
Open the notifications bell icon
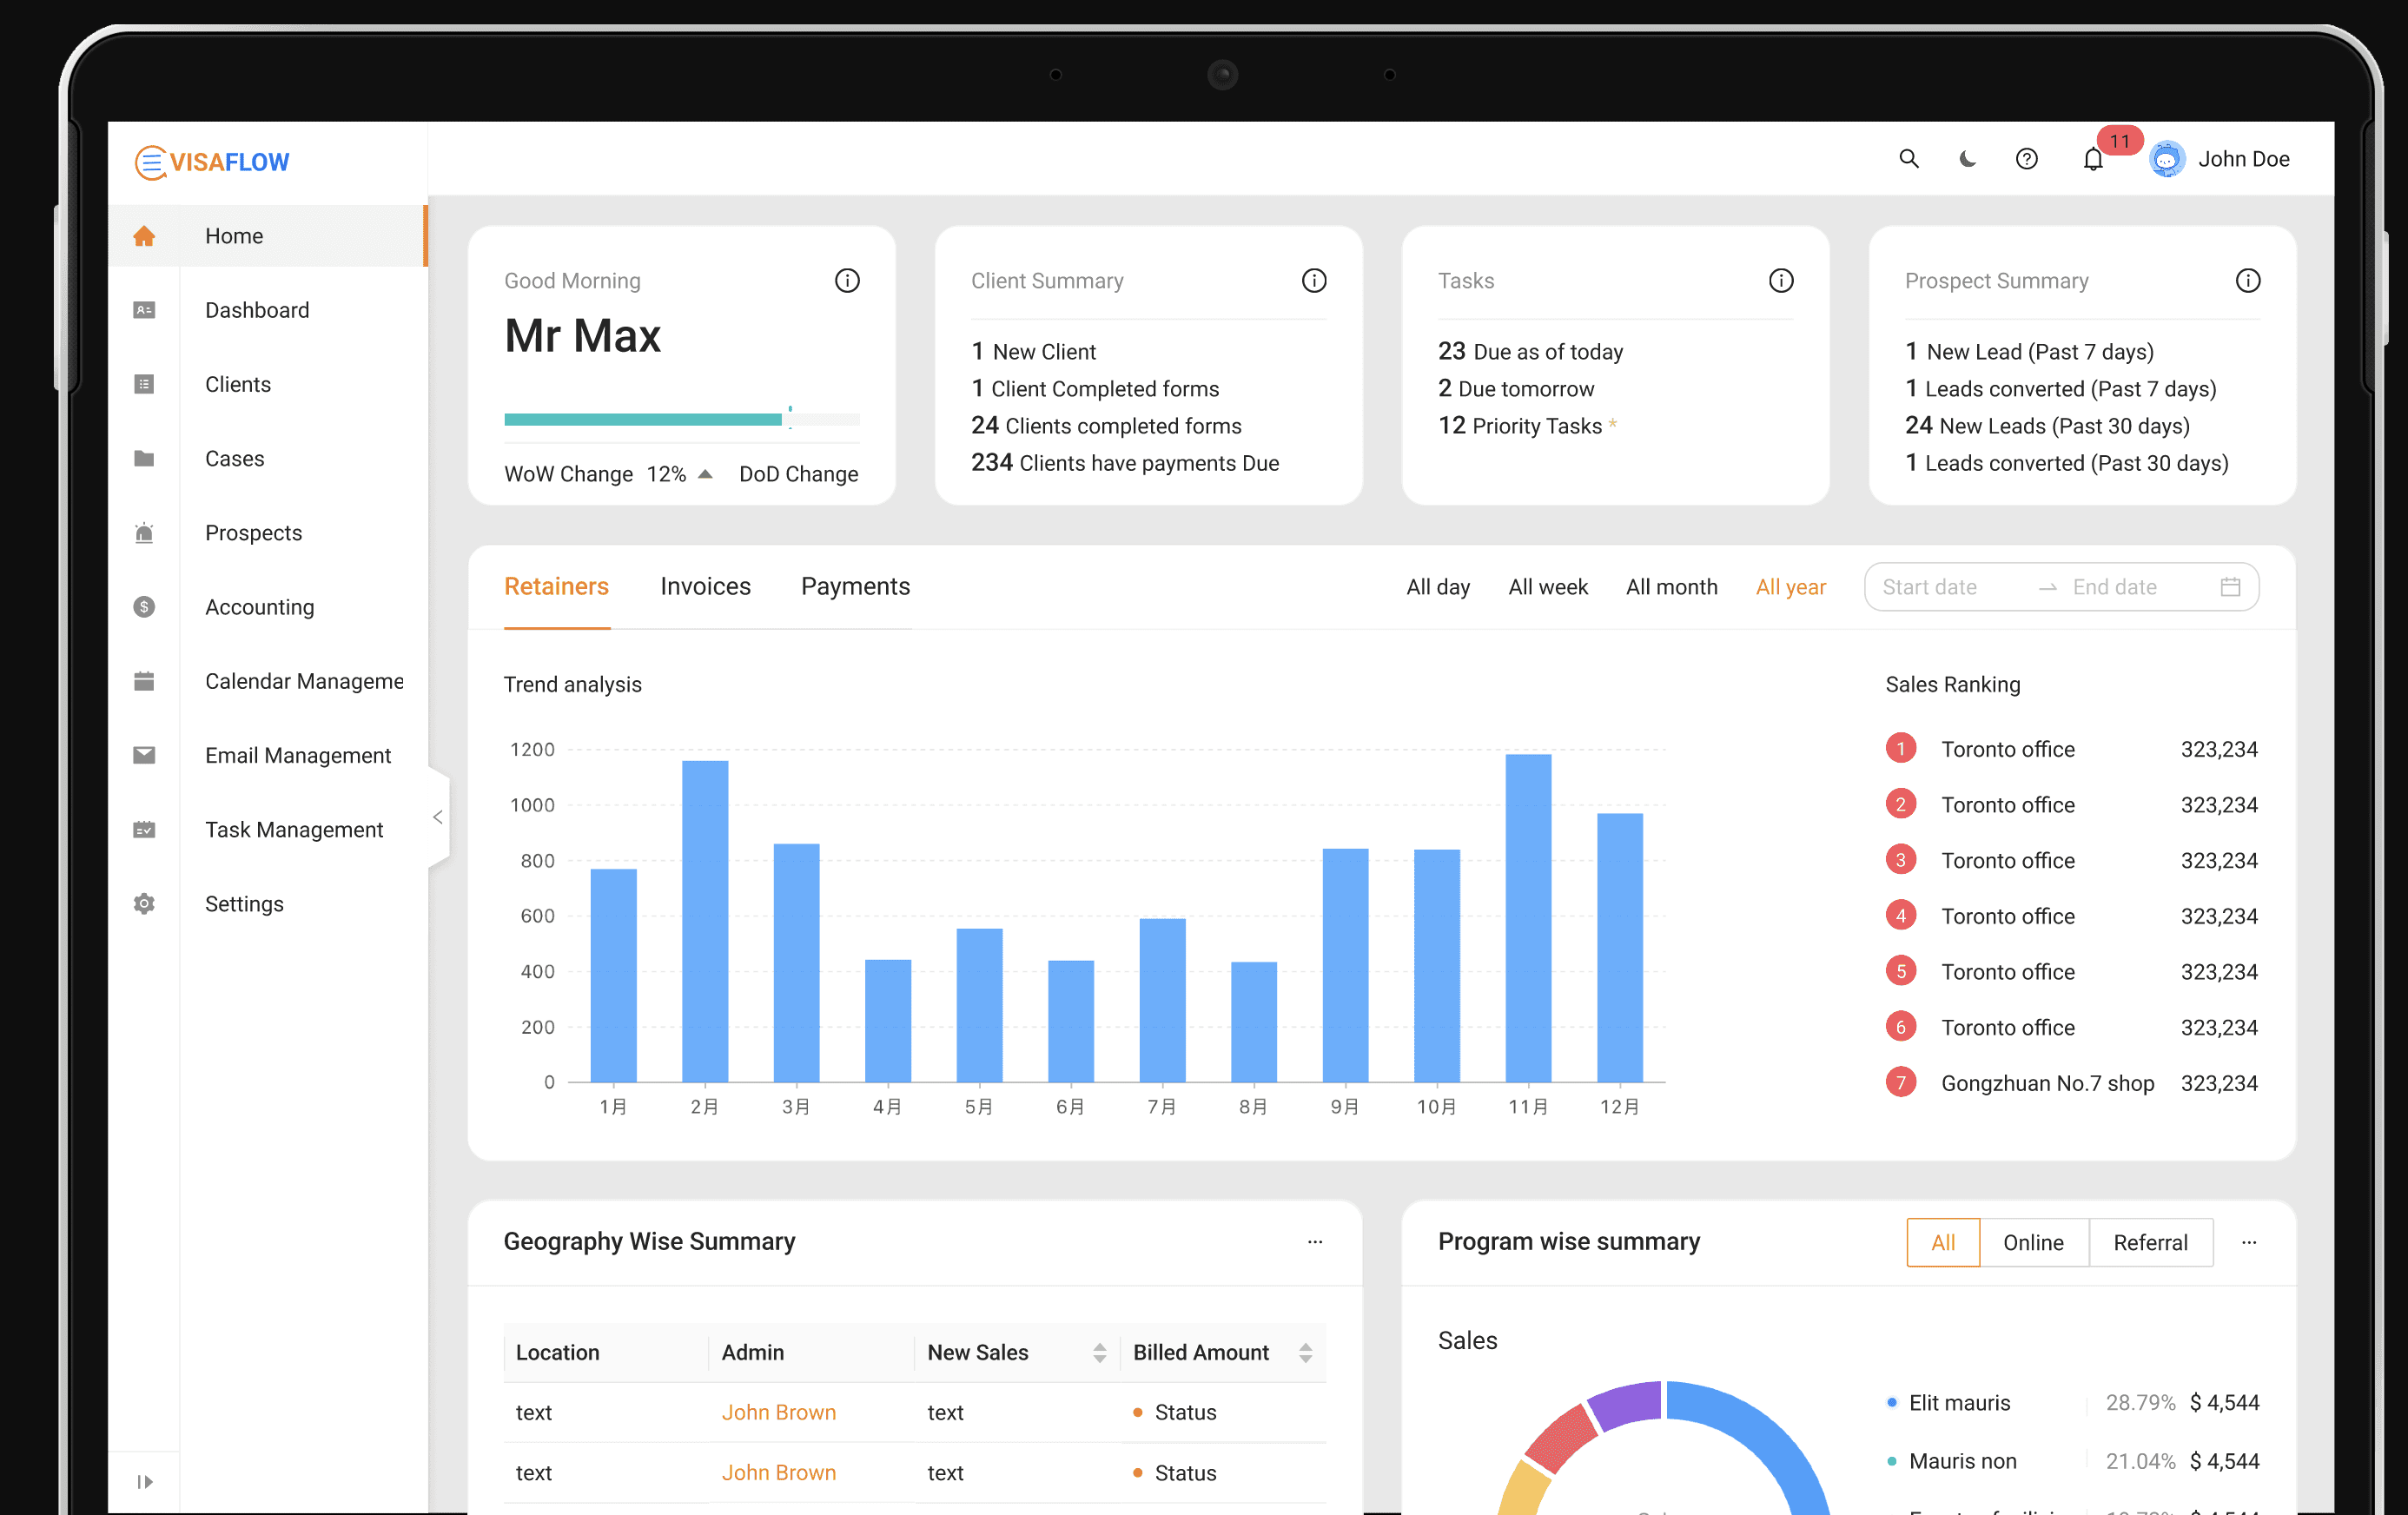point(2092,160)
